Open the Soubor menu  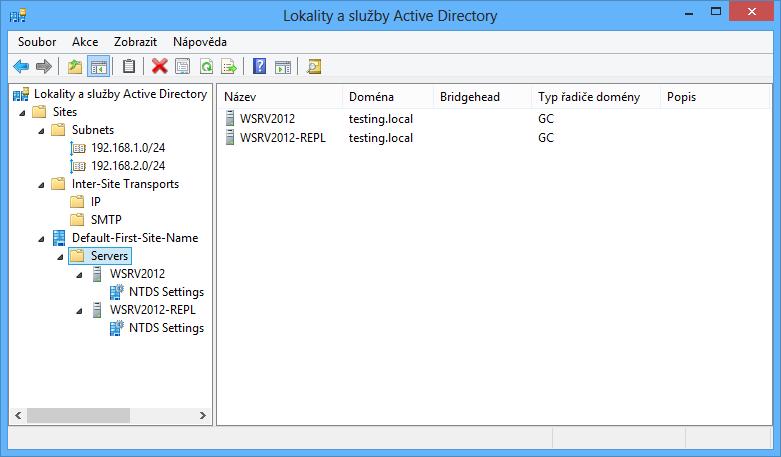click(x=37, y=42)
